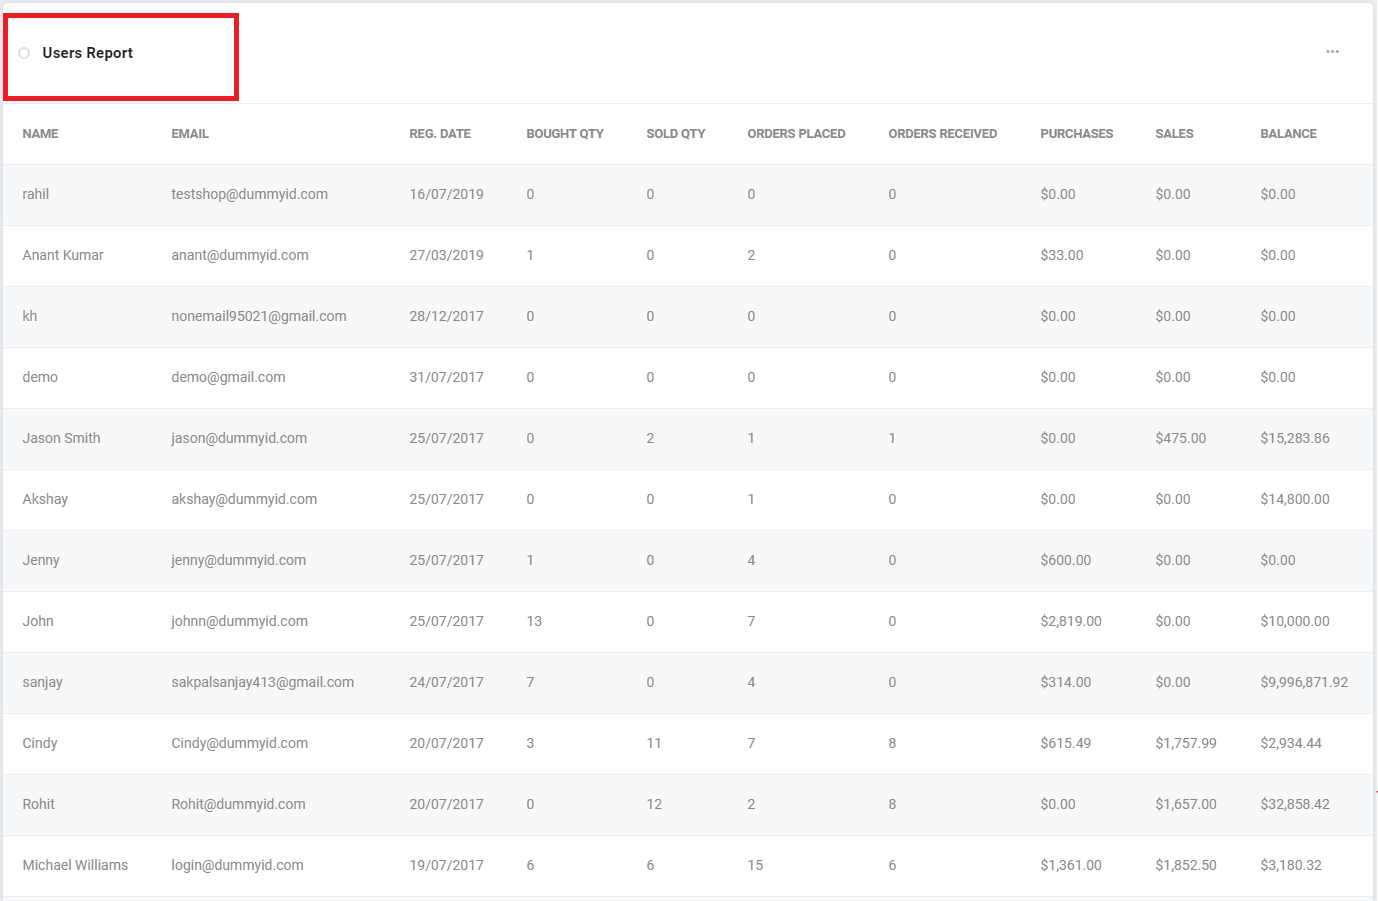Click email Rohit@dummyid.com

point(239,805)
